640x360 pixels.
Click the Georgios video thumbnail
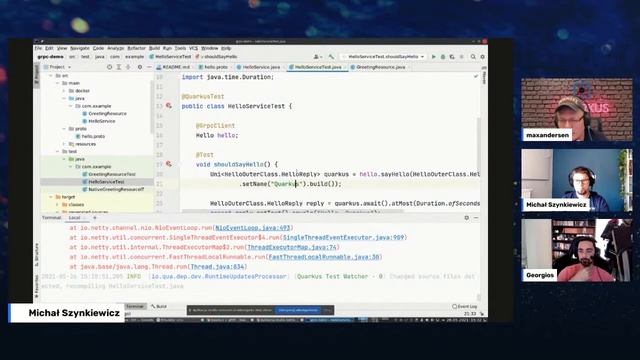(x=576, y=250)
